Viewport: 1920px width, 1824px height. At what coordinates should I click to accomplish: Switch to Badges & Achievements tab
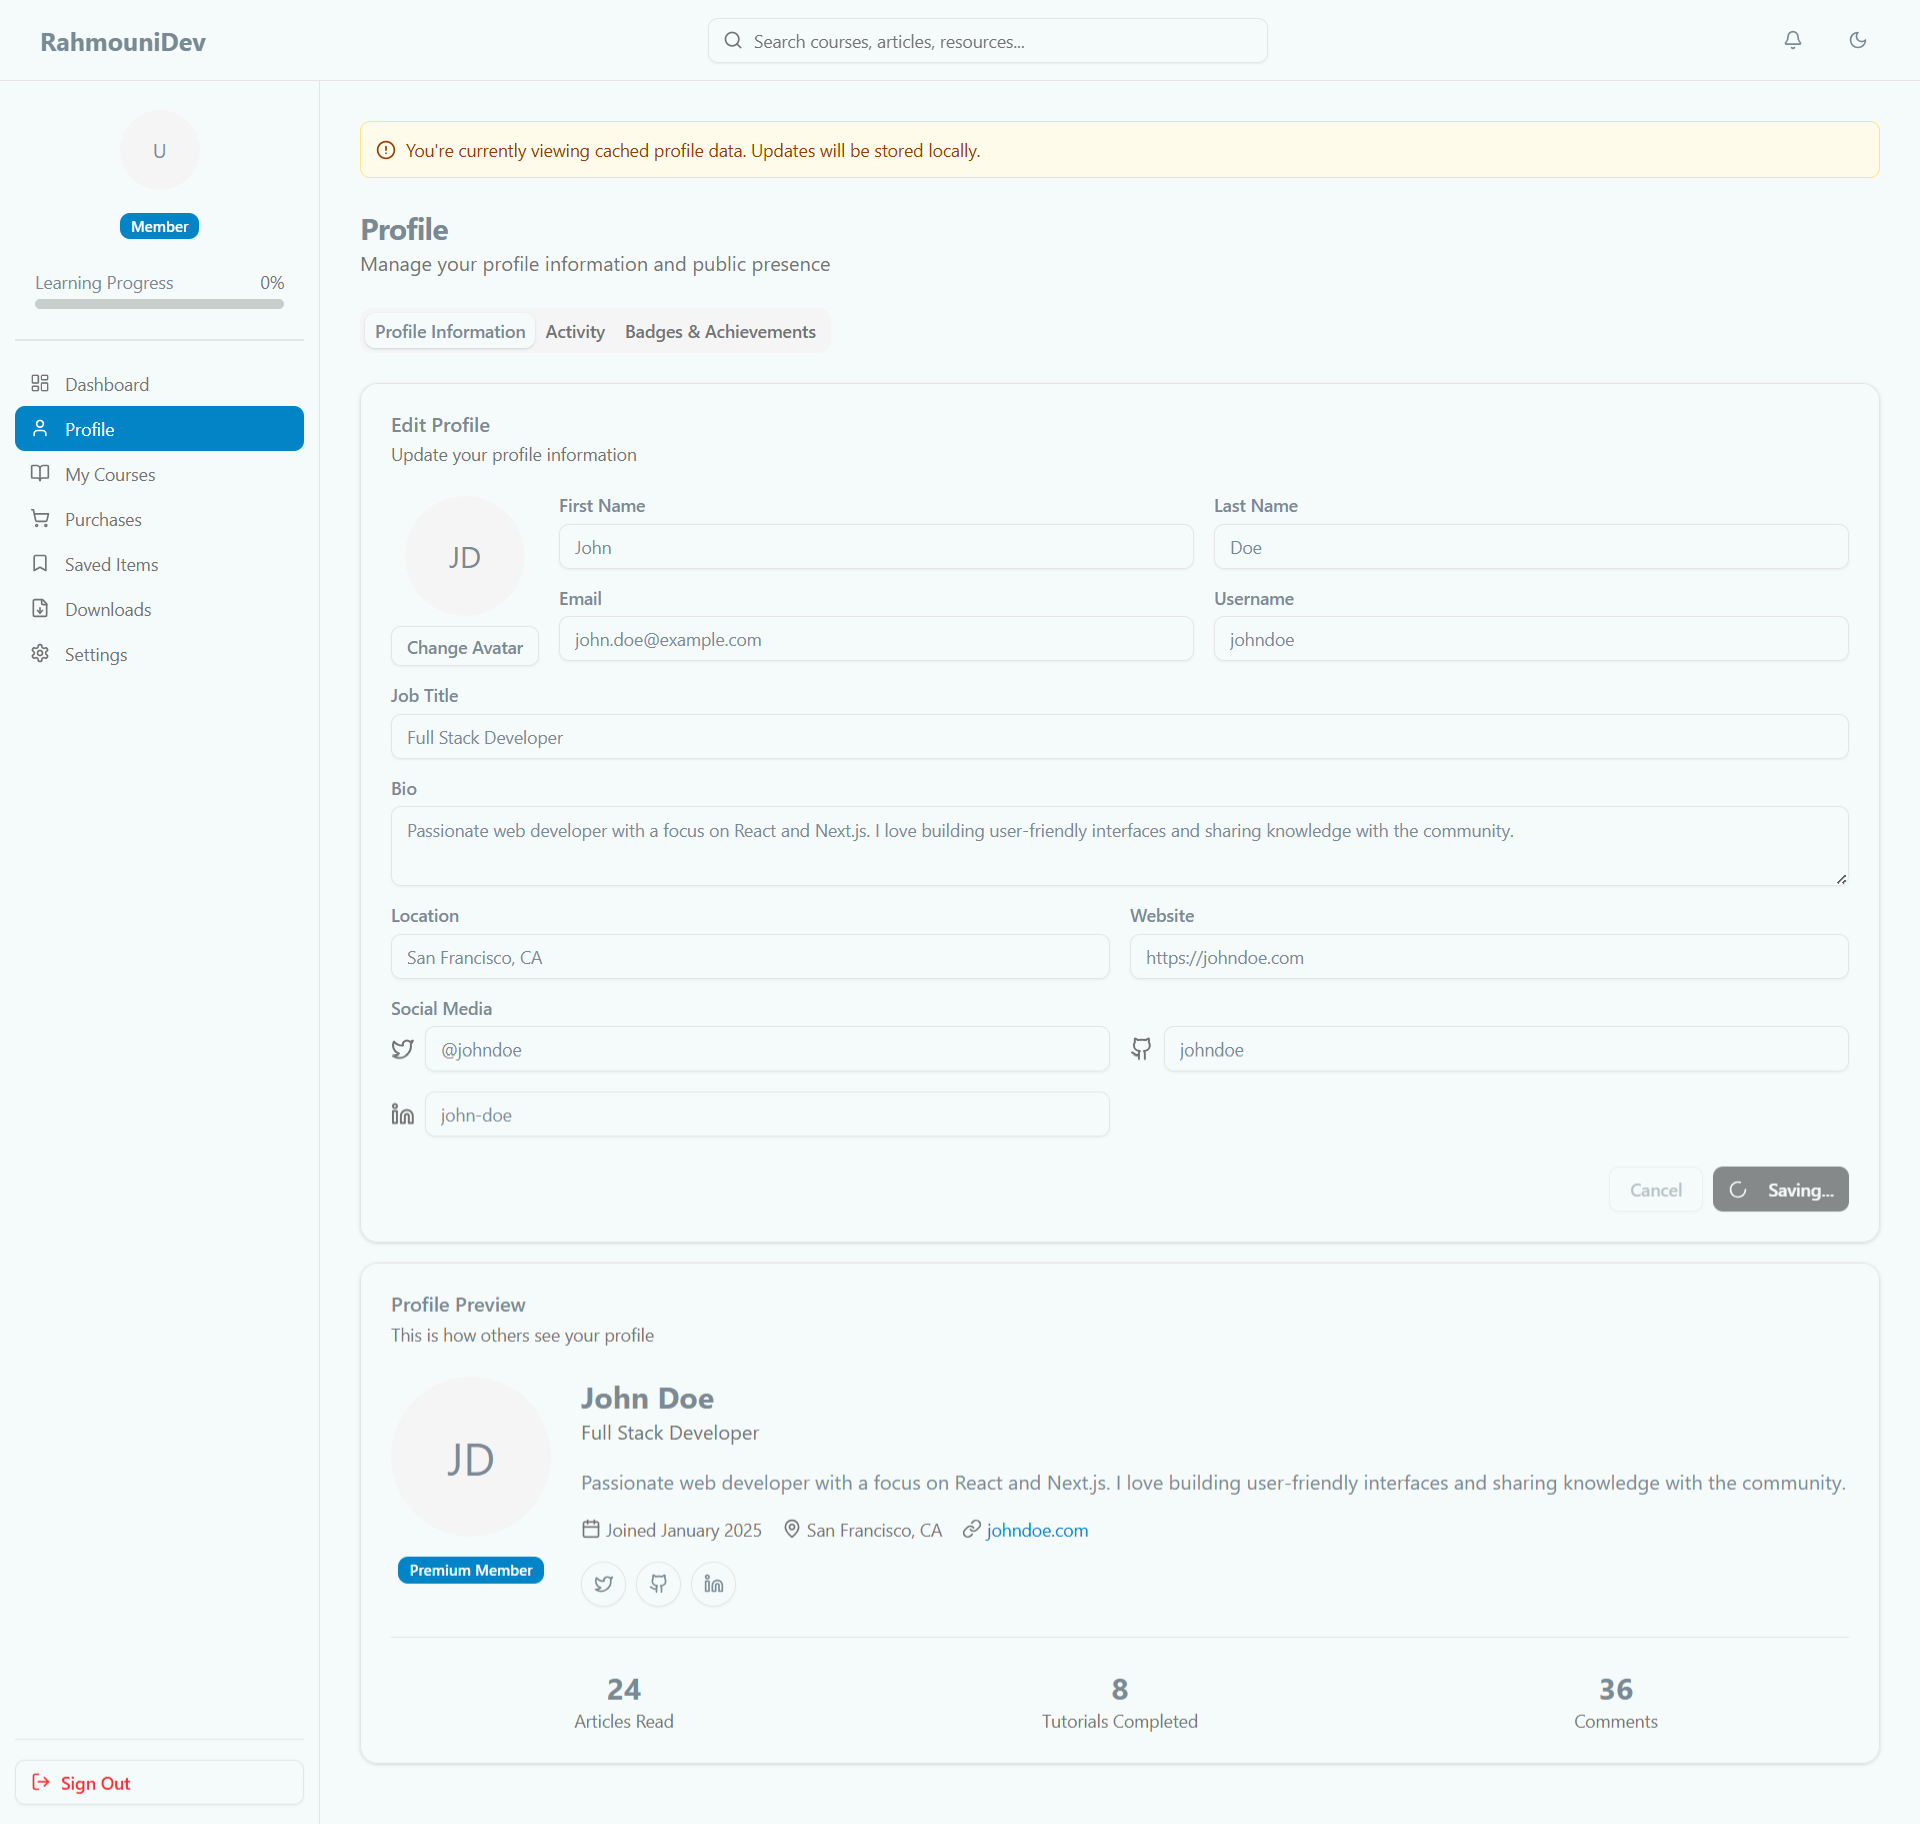point(720,331)
